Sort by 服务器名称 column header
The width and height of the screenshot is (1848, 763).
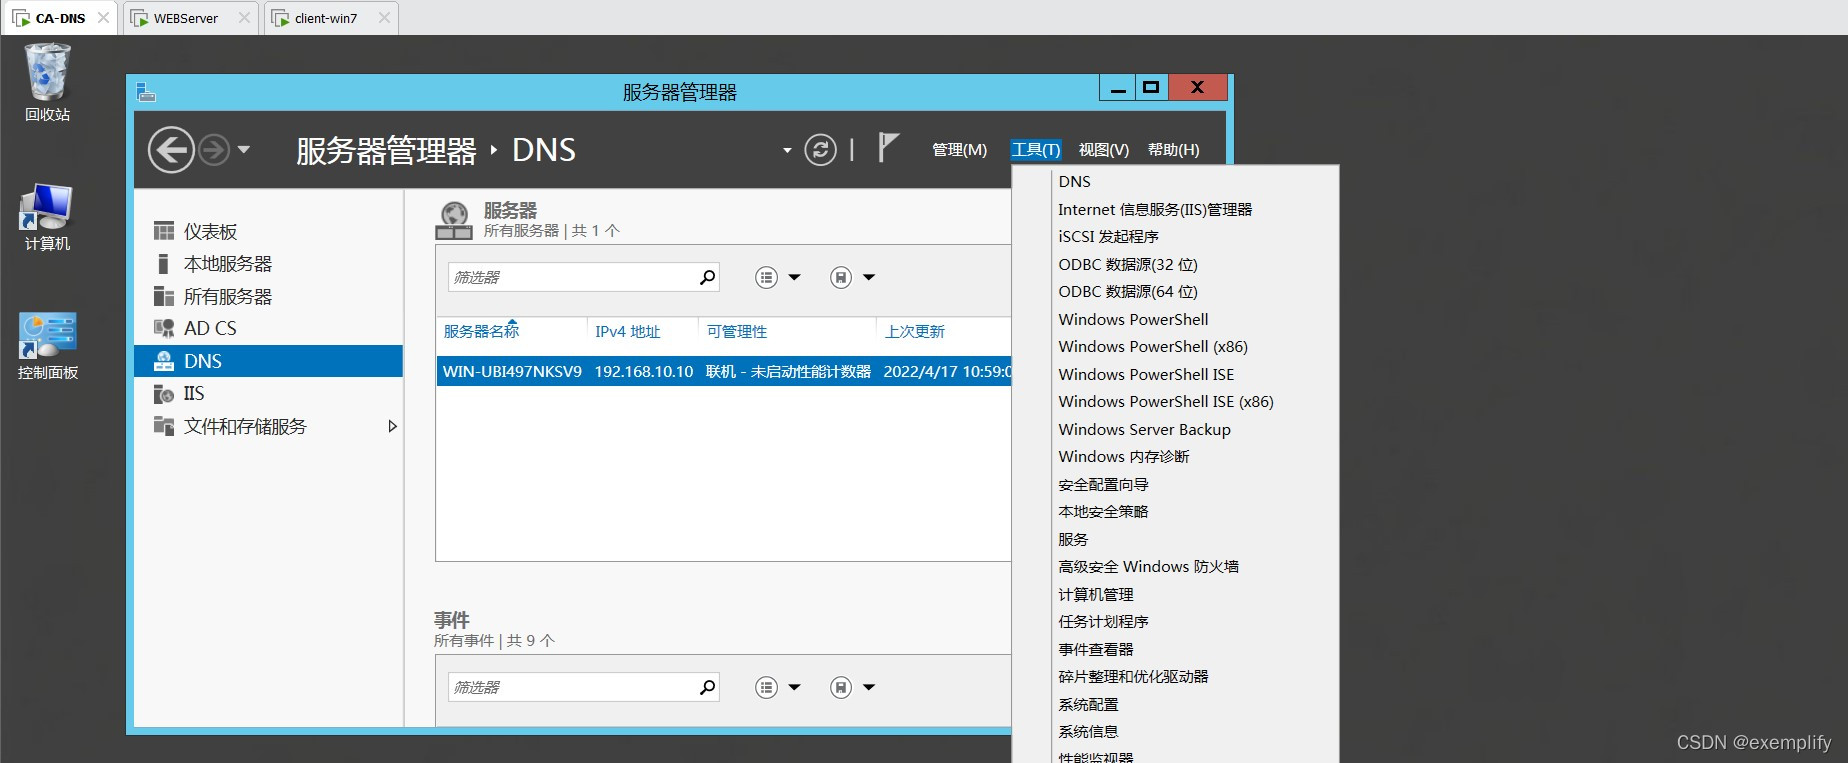482,331
